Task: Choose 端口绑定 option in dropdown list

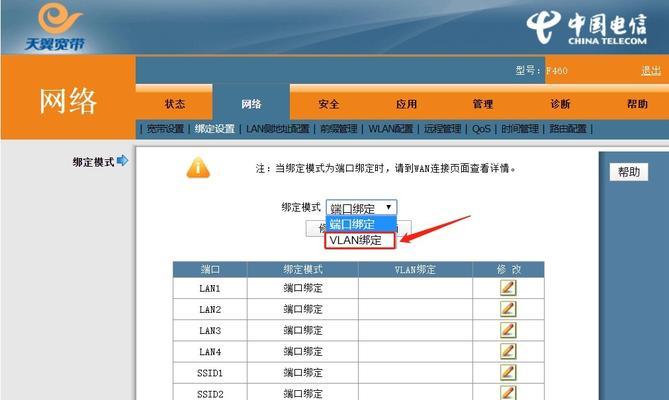Action: pos(361,224)
